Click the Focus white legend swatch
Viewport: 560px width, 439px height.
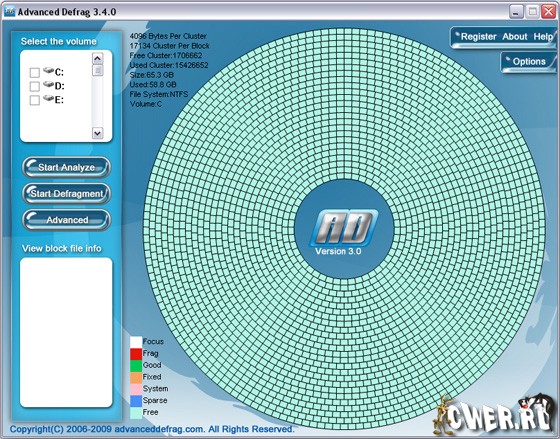[x=136, y=342]
